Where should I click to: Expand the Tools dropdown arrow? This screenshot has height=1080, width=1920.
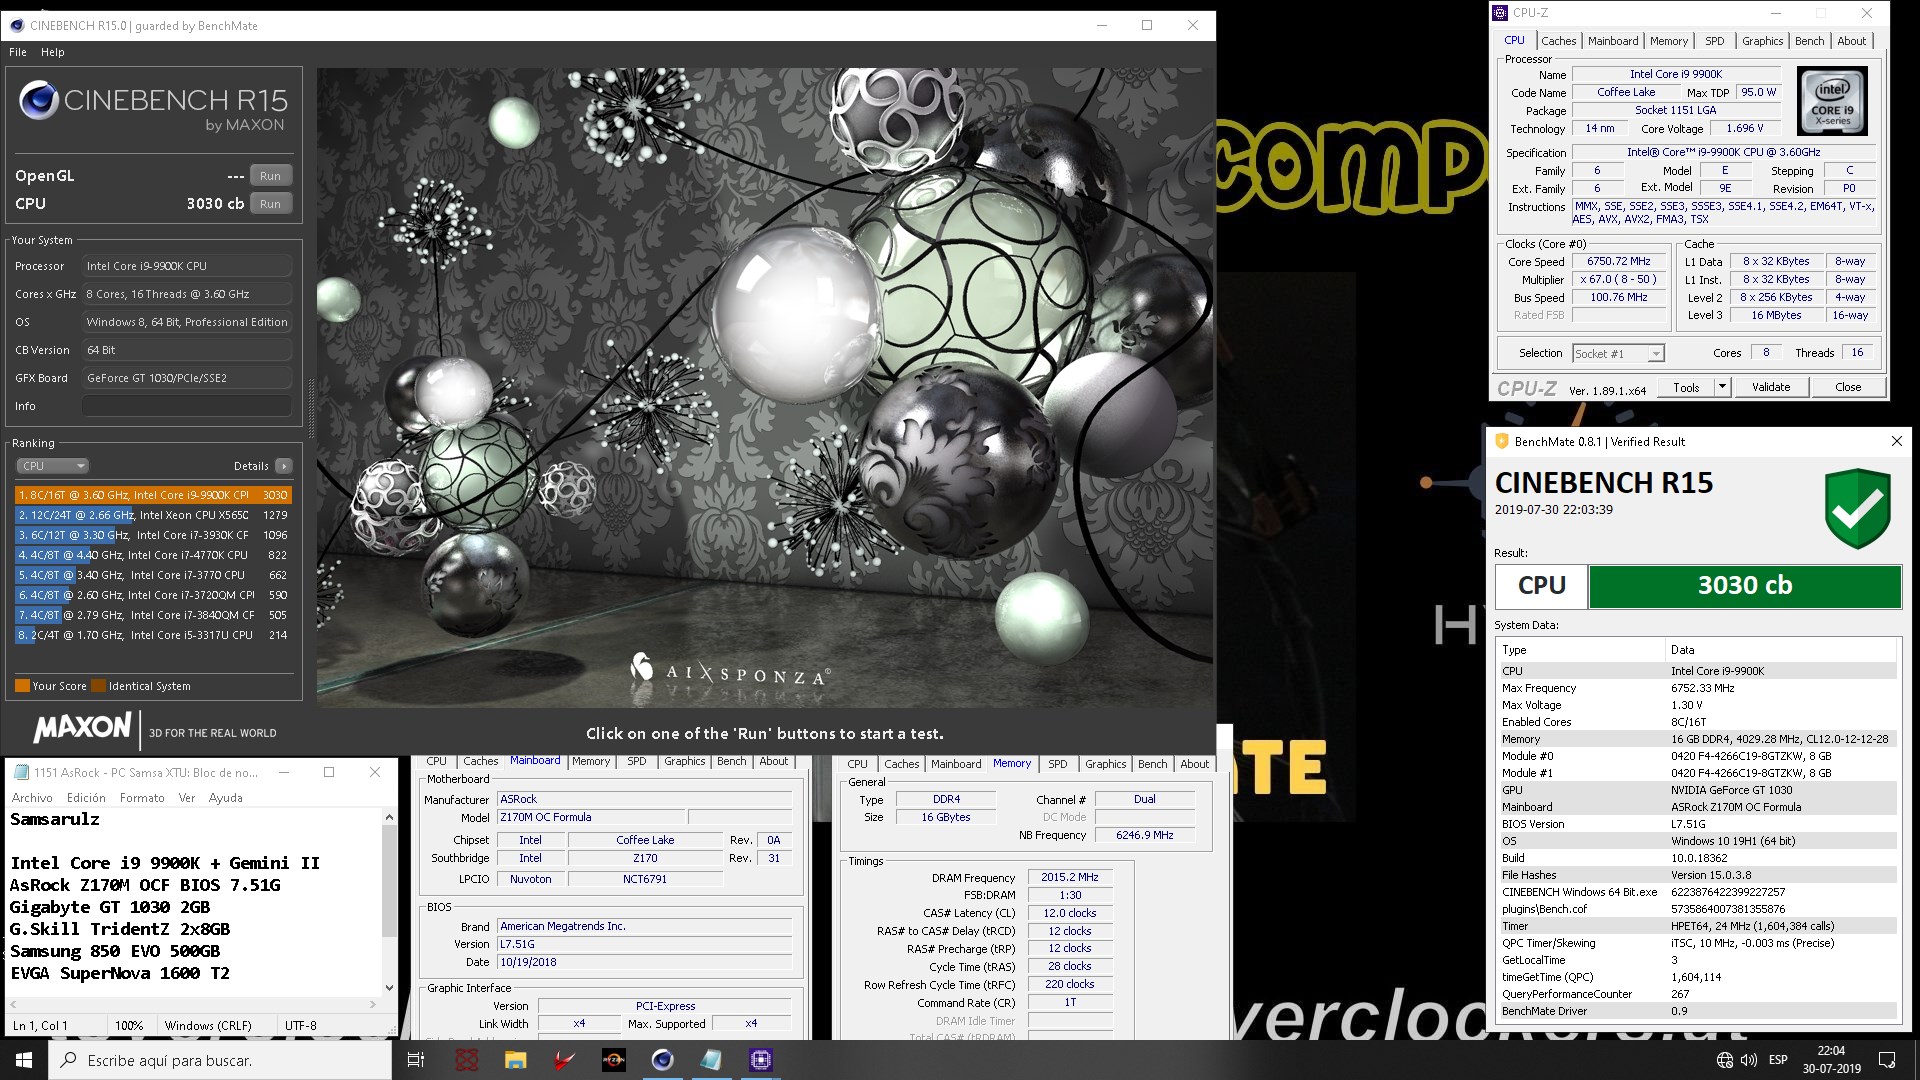pyautogui.click(x=1722, y=387)
